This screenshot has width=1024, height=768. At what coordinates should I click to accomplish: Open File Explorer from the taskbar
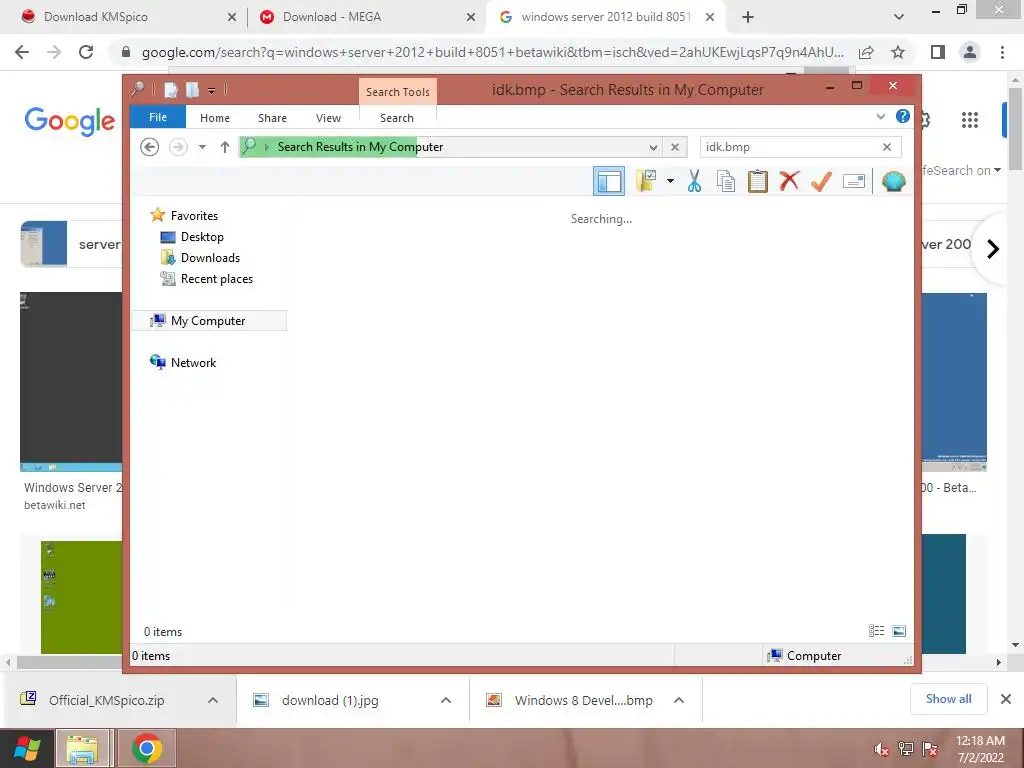tap(82, 748)
